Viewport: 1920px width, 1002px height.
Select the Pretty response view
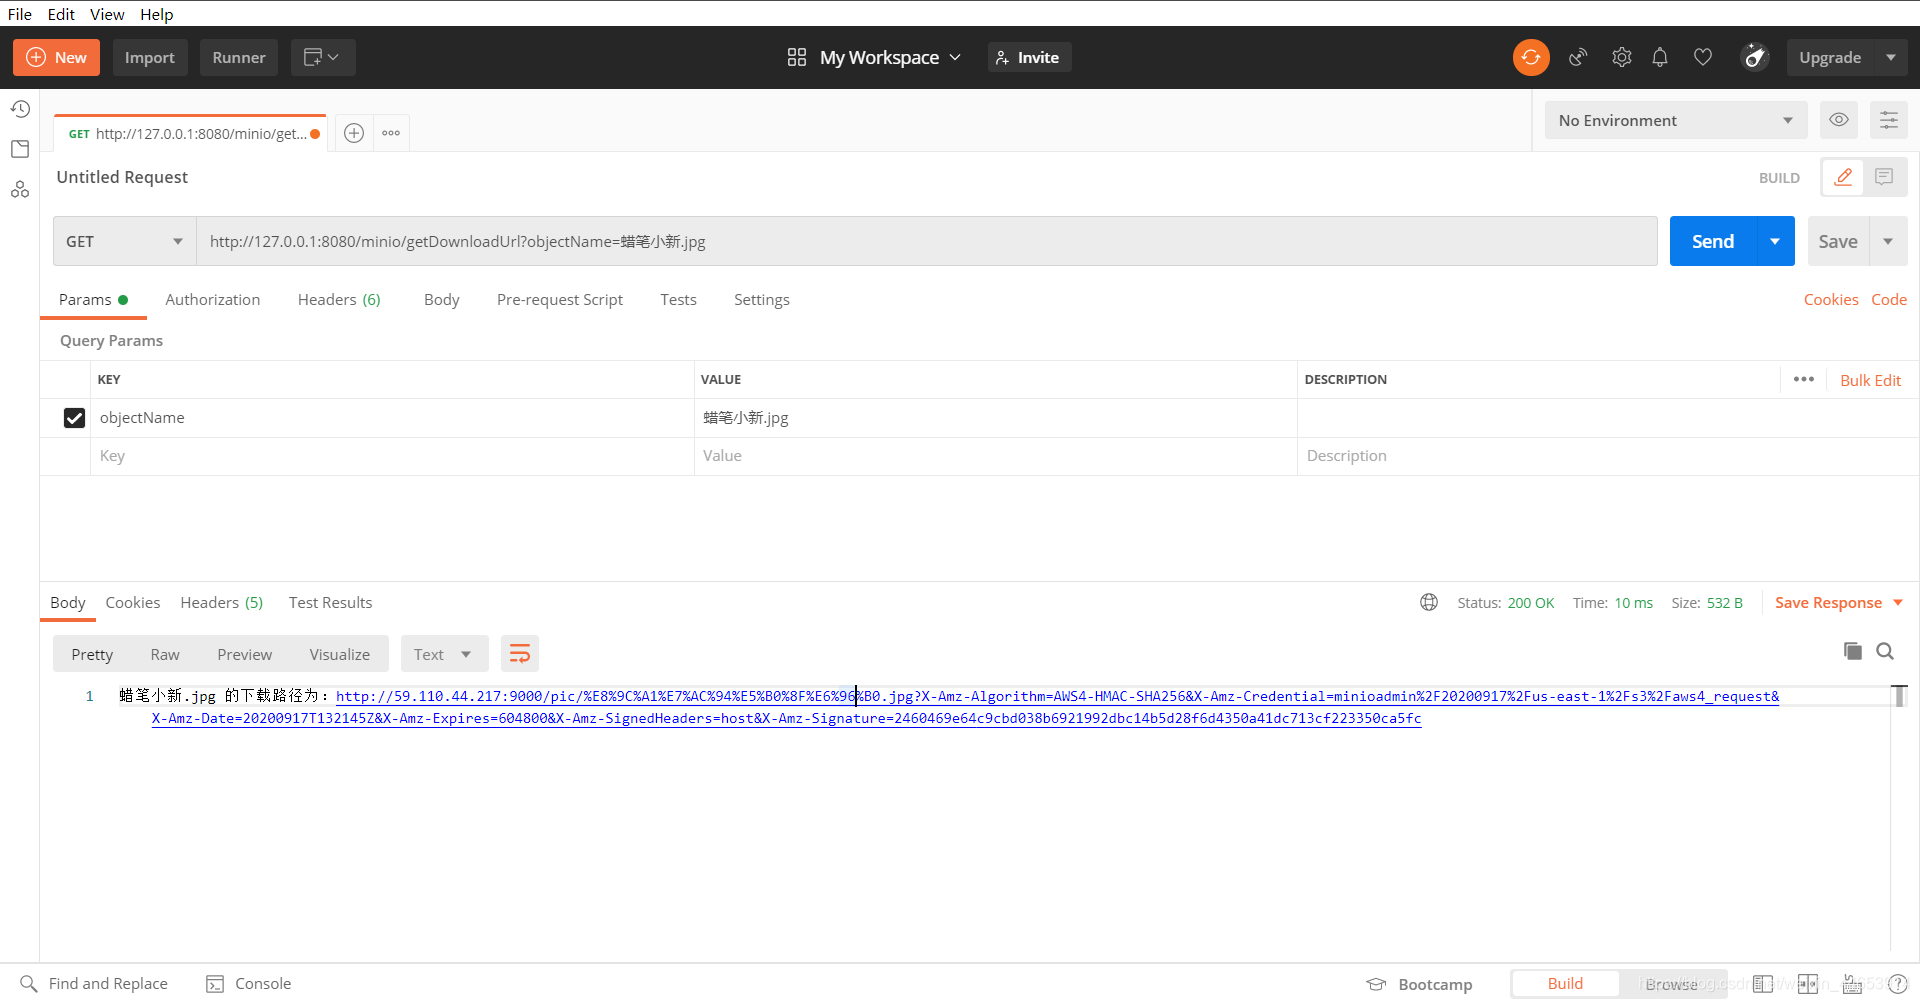pos(92,655)
